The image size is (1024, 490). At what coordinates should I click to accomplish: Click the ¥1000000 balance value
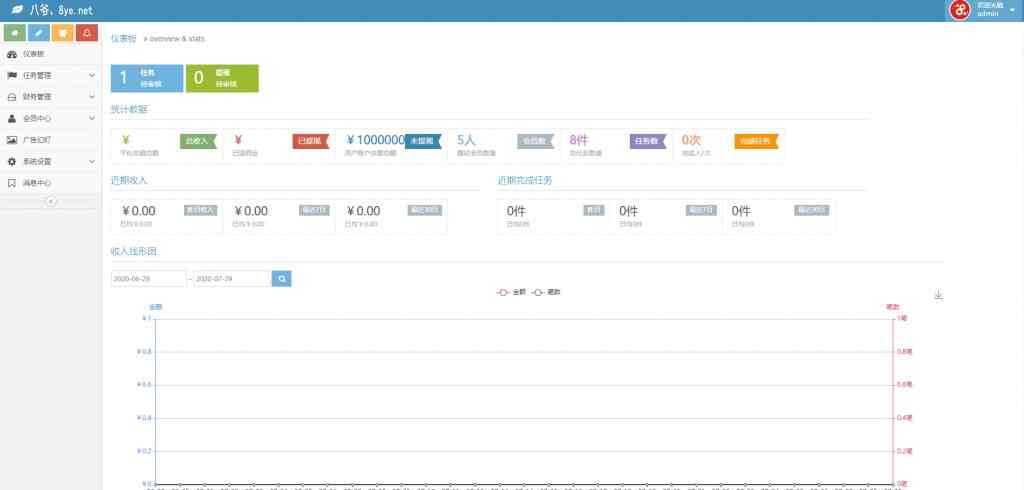tap(376, 140)
